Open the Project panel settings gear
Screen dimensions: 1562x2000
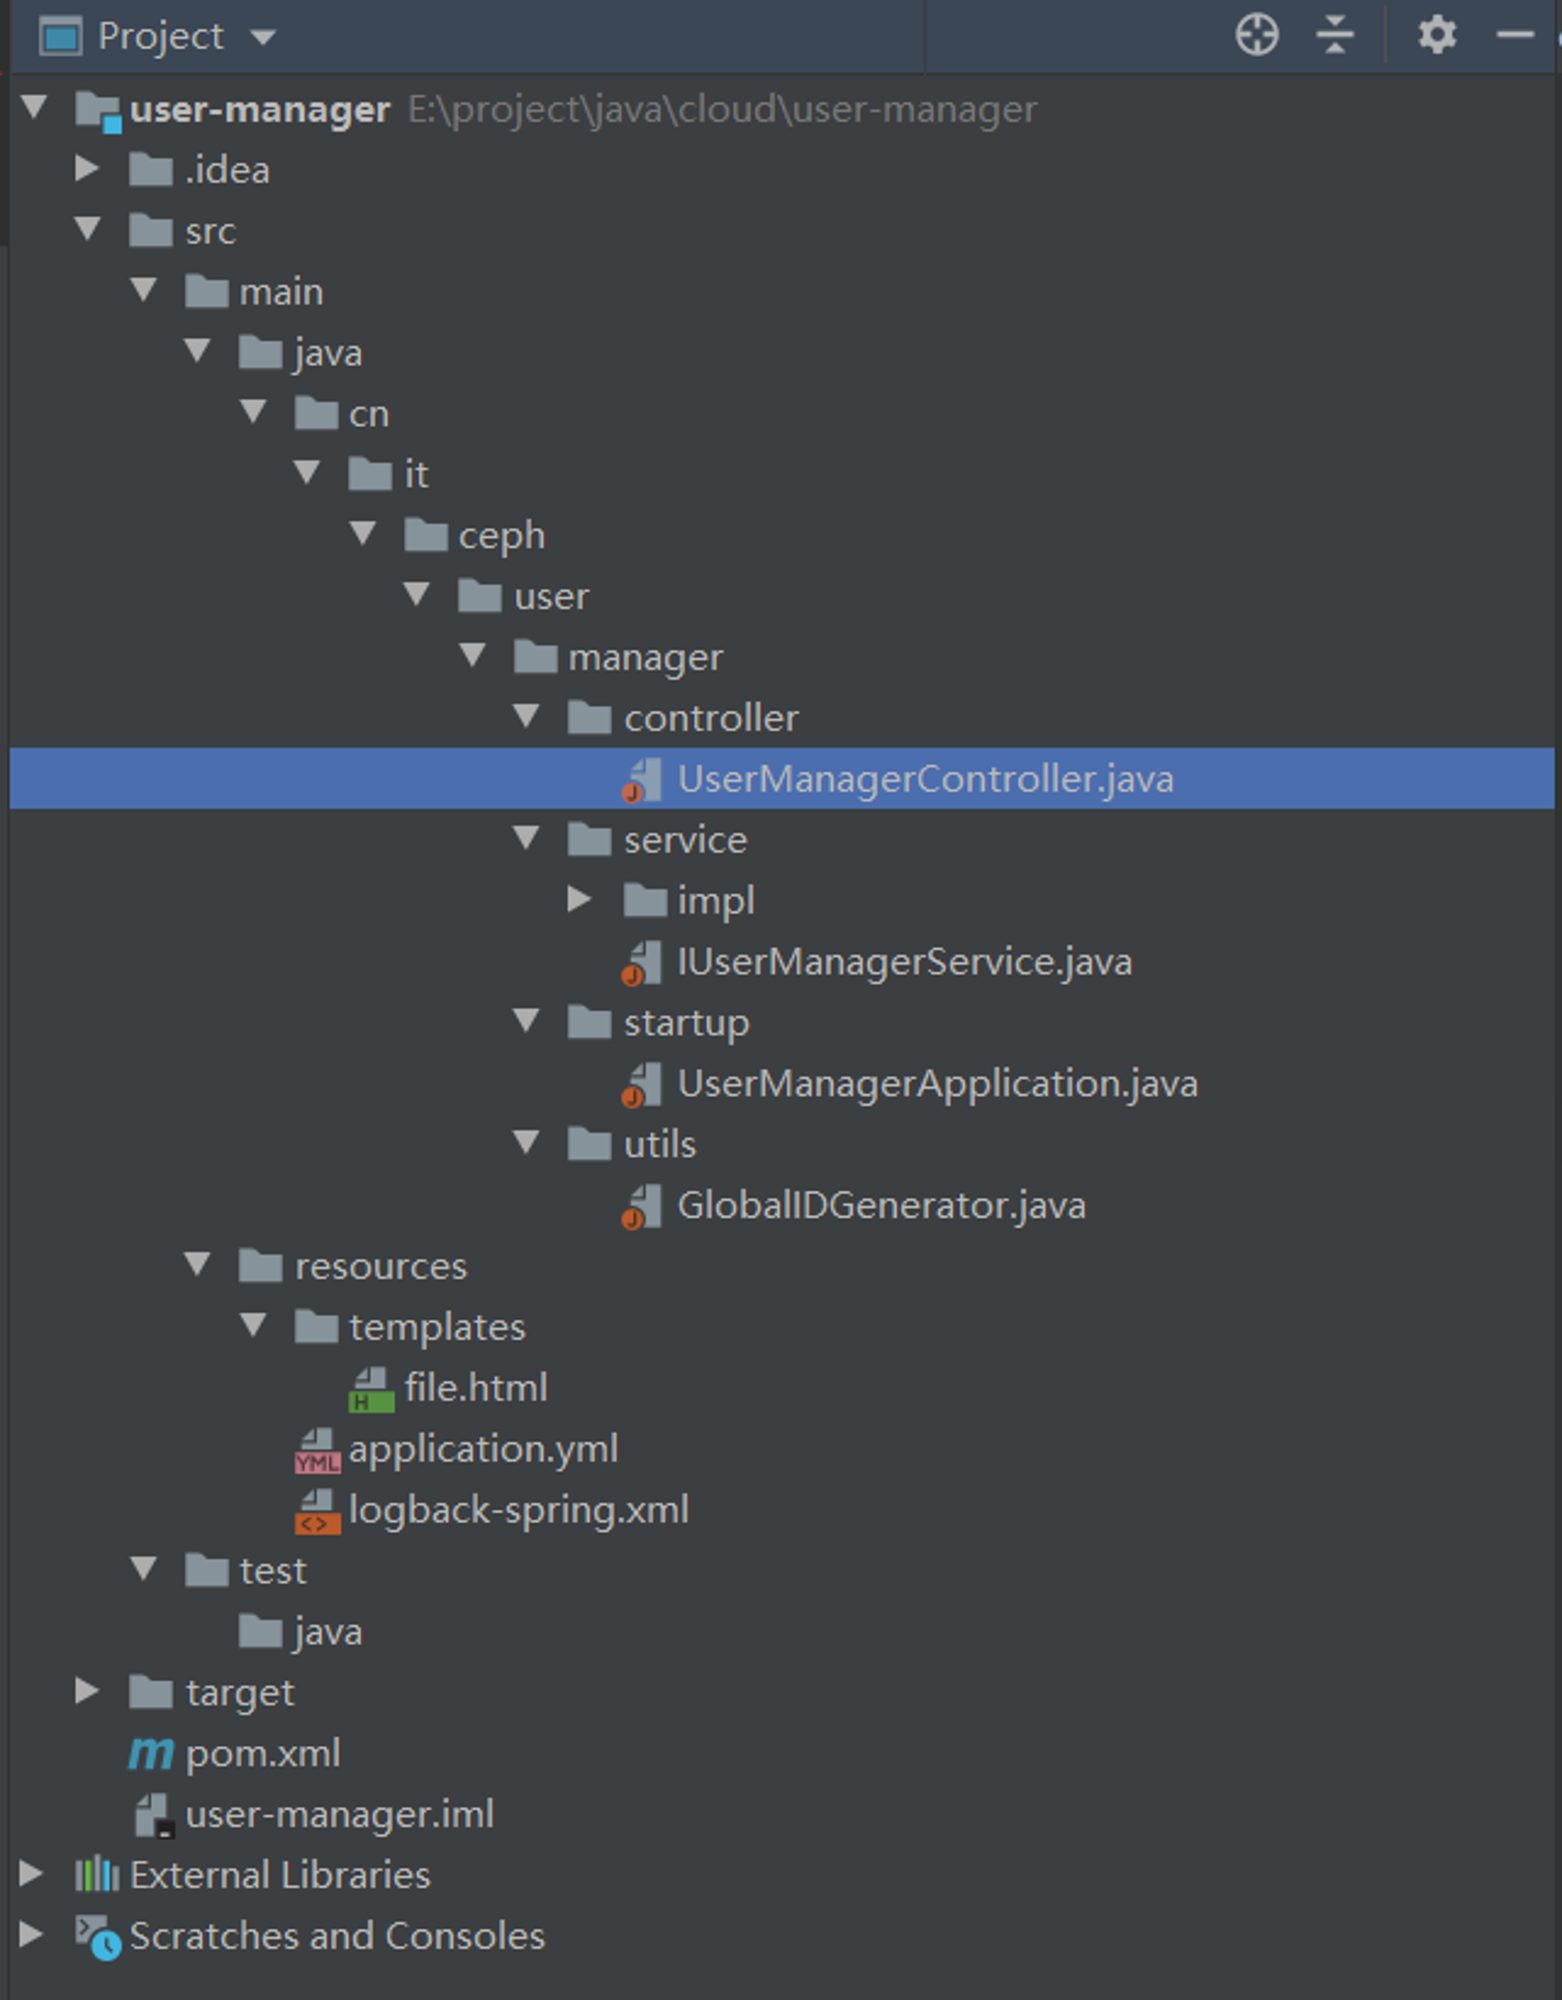click(1436, 35)
